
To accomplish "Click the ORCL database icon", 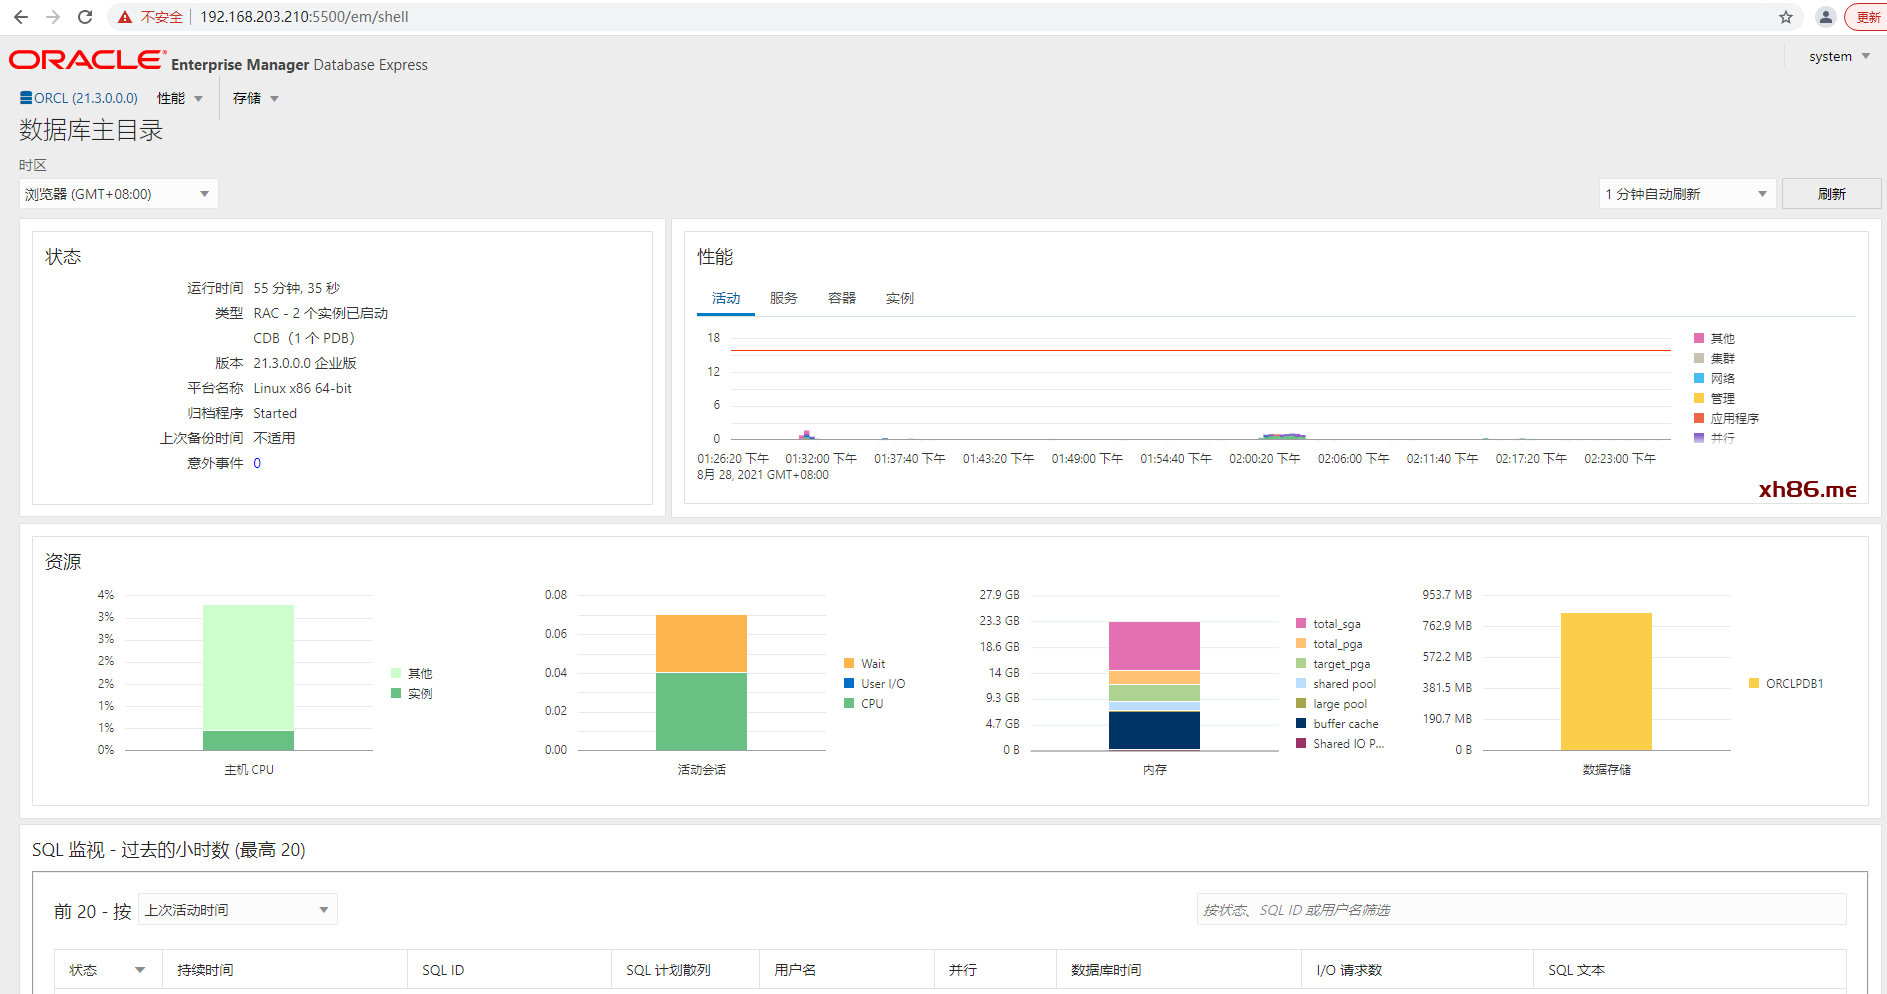I will coord(26,98).
